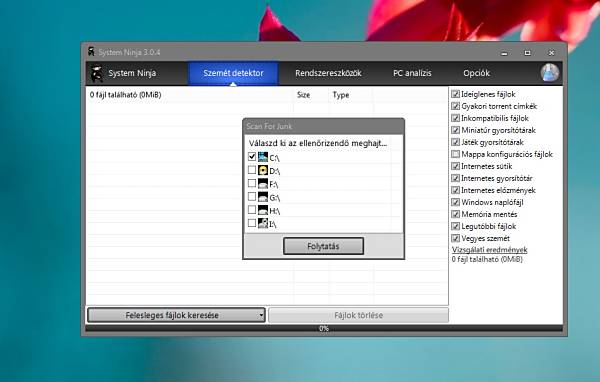Click the sidebar '0 fájl található (0MiB)' text

tap(487, 260)
